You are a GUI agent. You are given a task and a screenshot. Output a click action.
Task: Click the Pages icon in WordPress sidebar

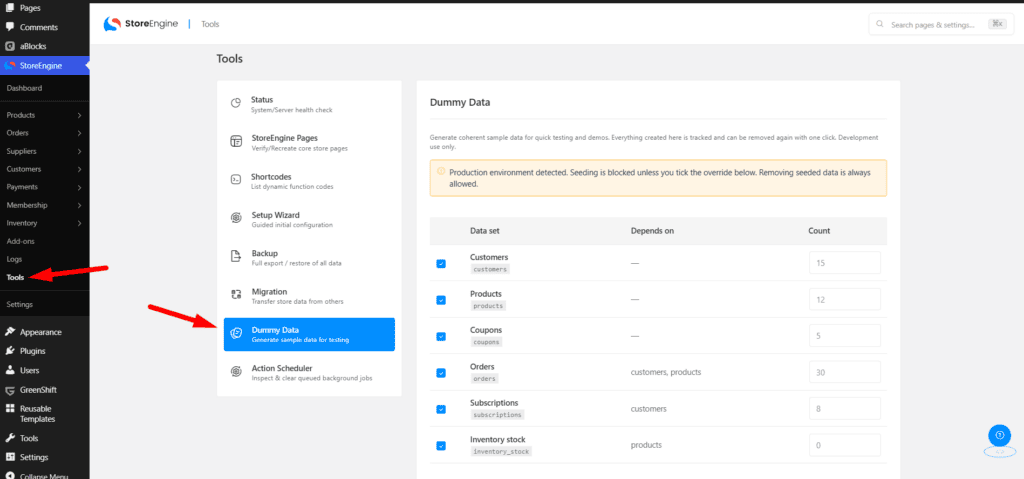click(10, 8)
